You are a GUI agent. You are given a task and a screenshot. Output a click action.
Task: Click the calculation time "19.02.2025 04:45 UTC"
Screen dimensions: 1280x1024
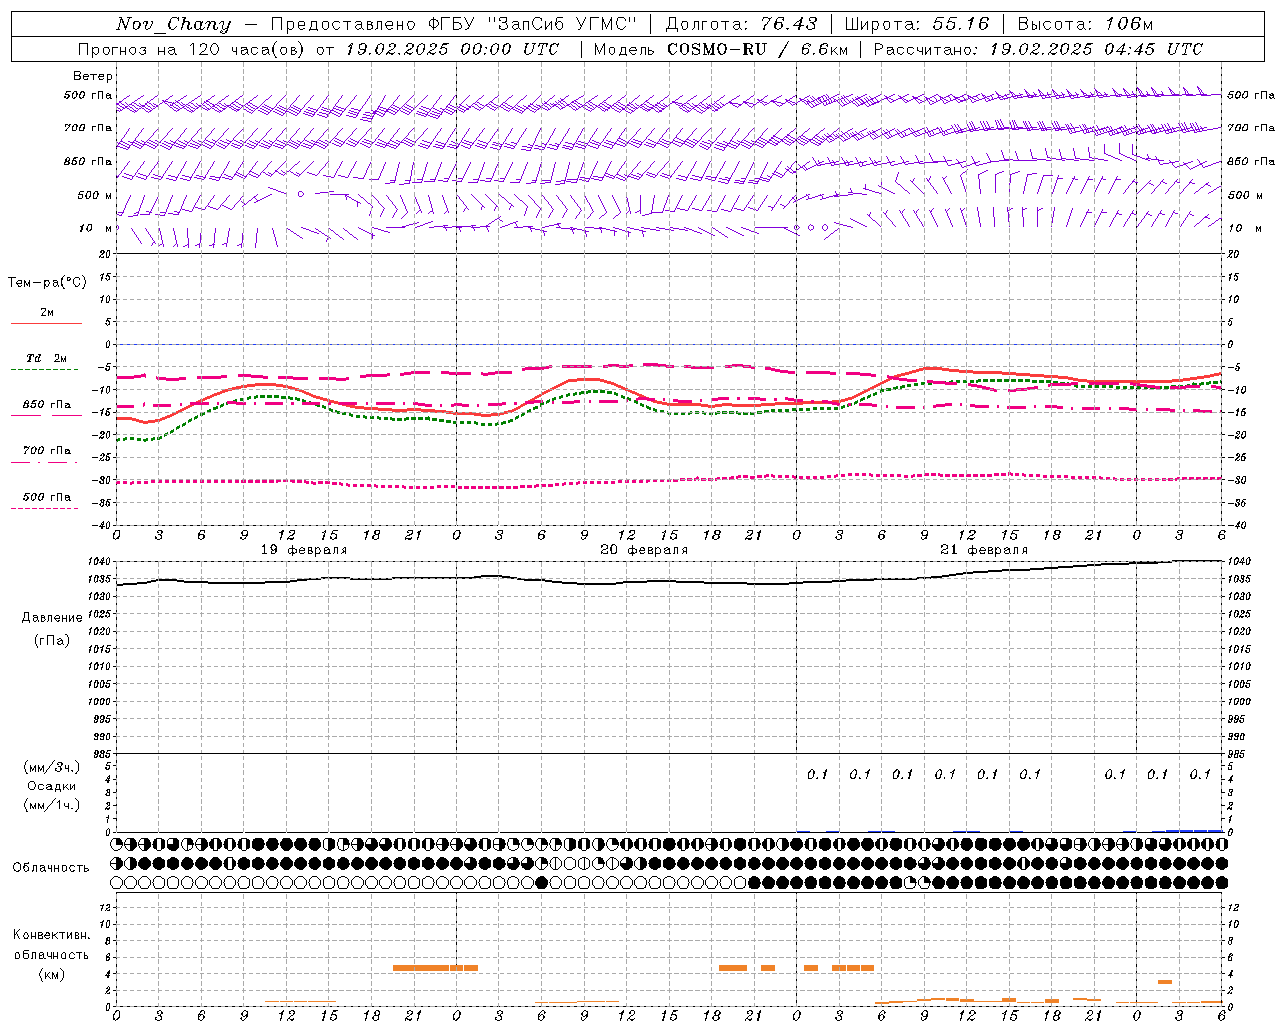(1096, 49)
